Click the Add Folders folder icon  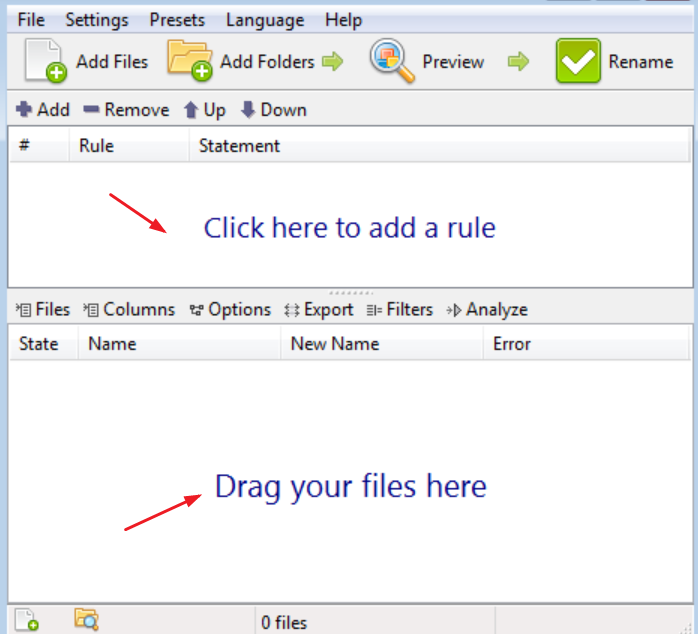coord(190,60)
